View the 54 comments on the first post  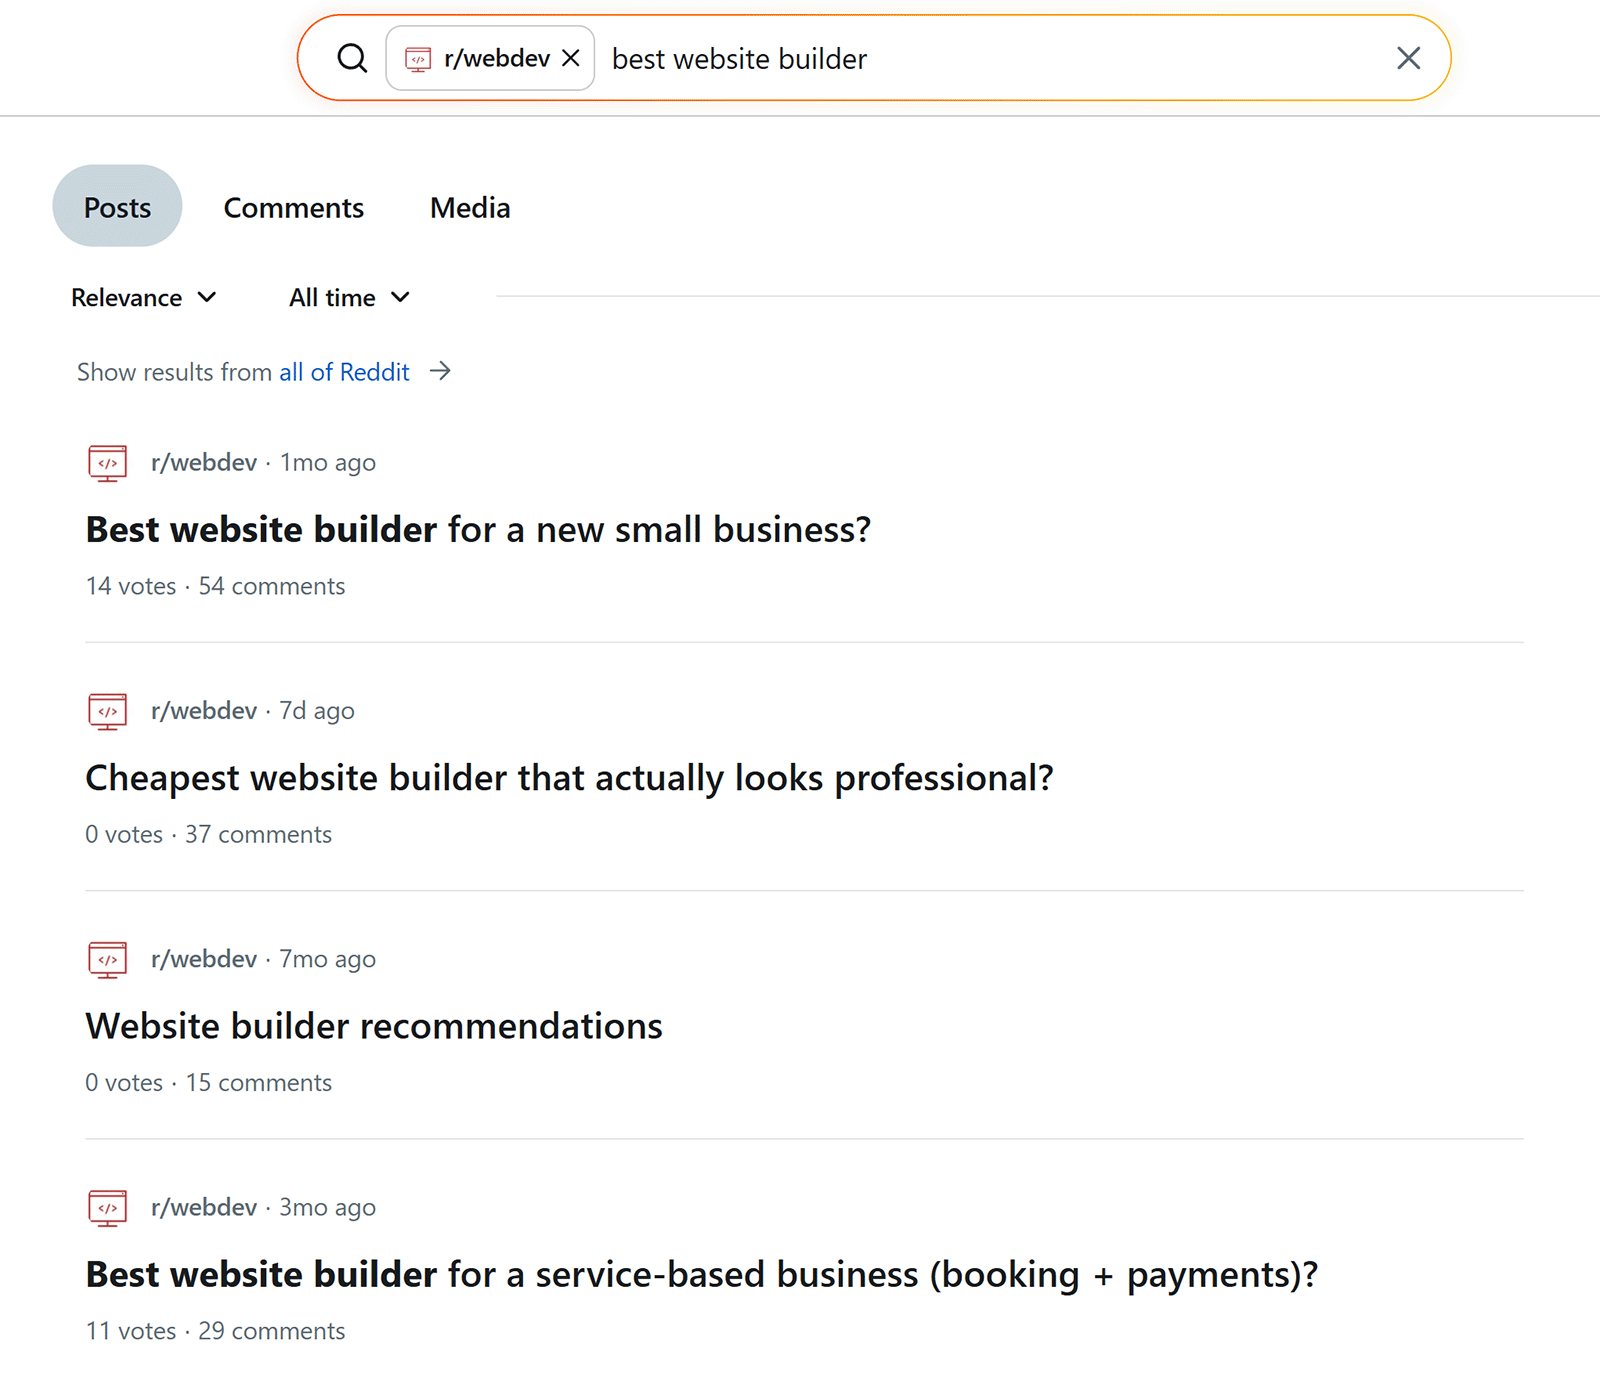271,586
